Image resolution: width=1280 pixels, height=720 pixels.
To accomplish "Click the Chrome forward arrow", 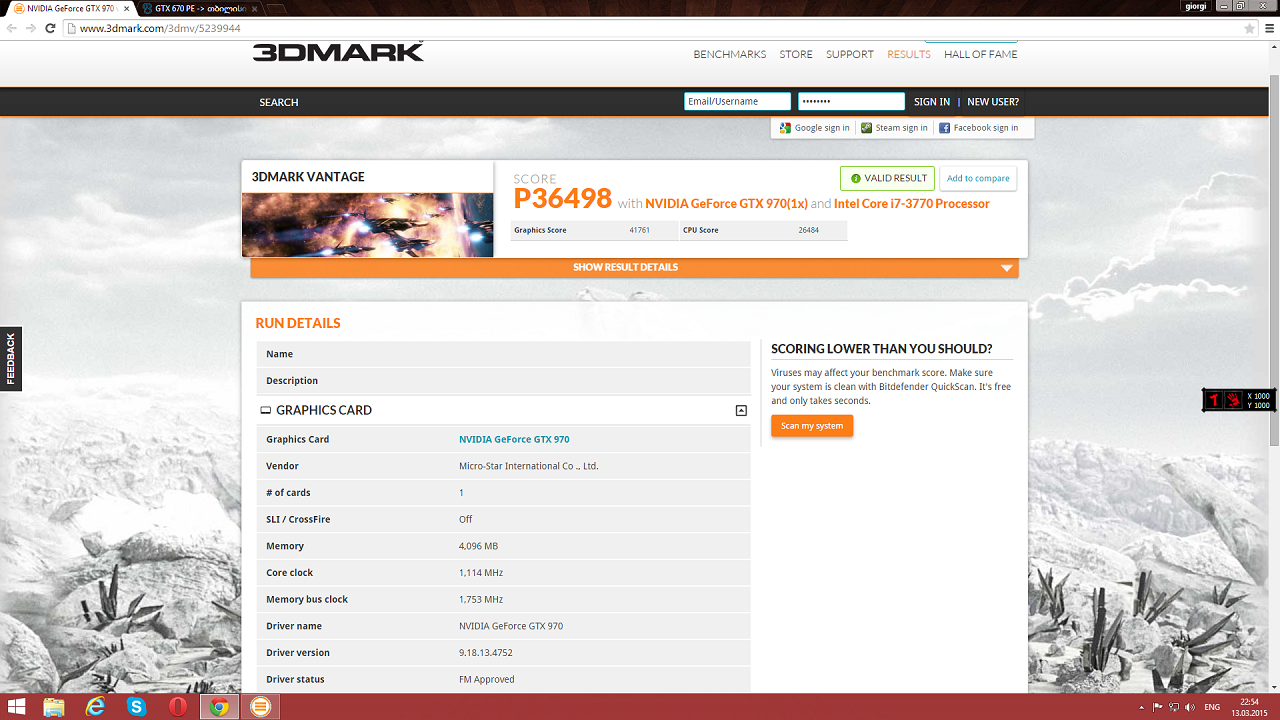I will click(32, 28).
